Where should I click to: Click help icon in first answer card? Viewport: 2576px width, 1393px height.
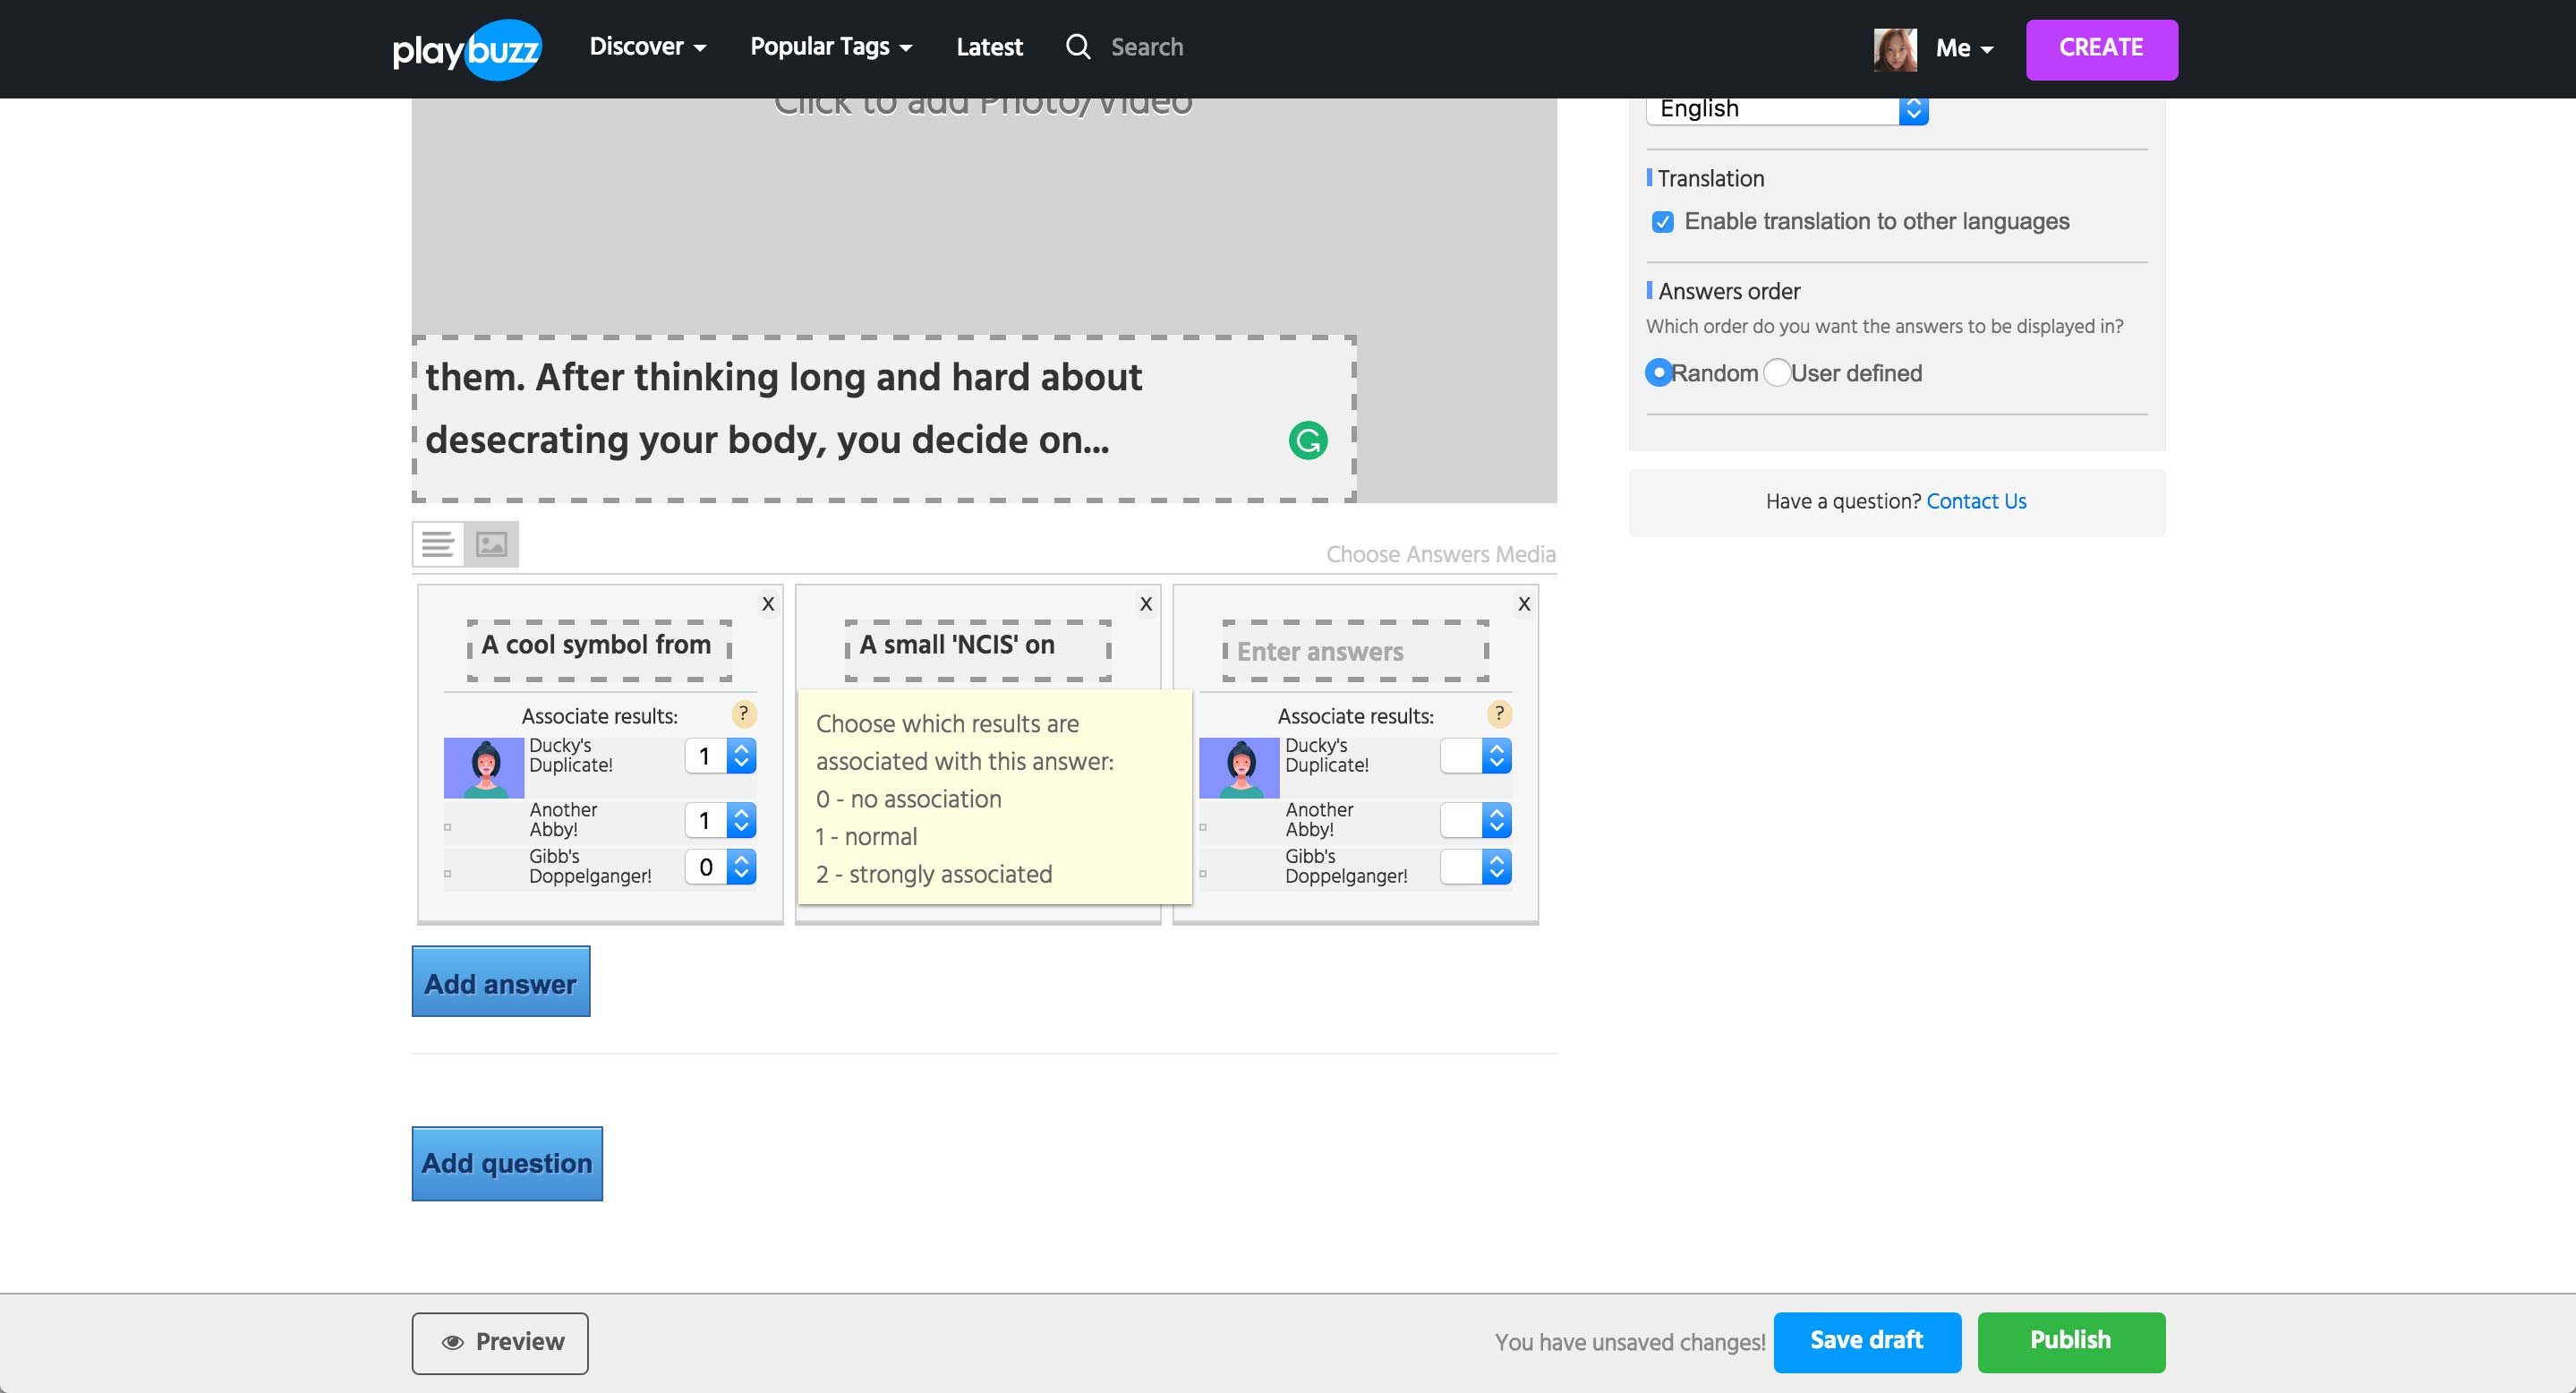pyautogui.click(x=743, y=714)
